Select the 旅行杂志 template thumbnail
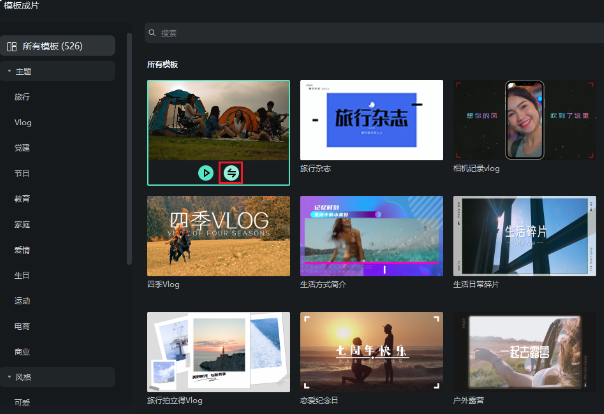The width and height of the screenshot is (604, 414). 371,120
